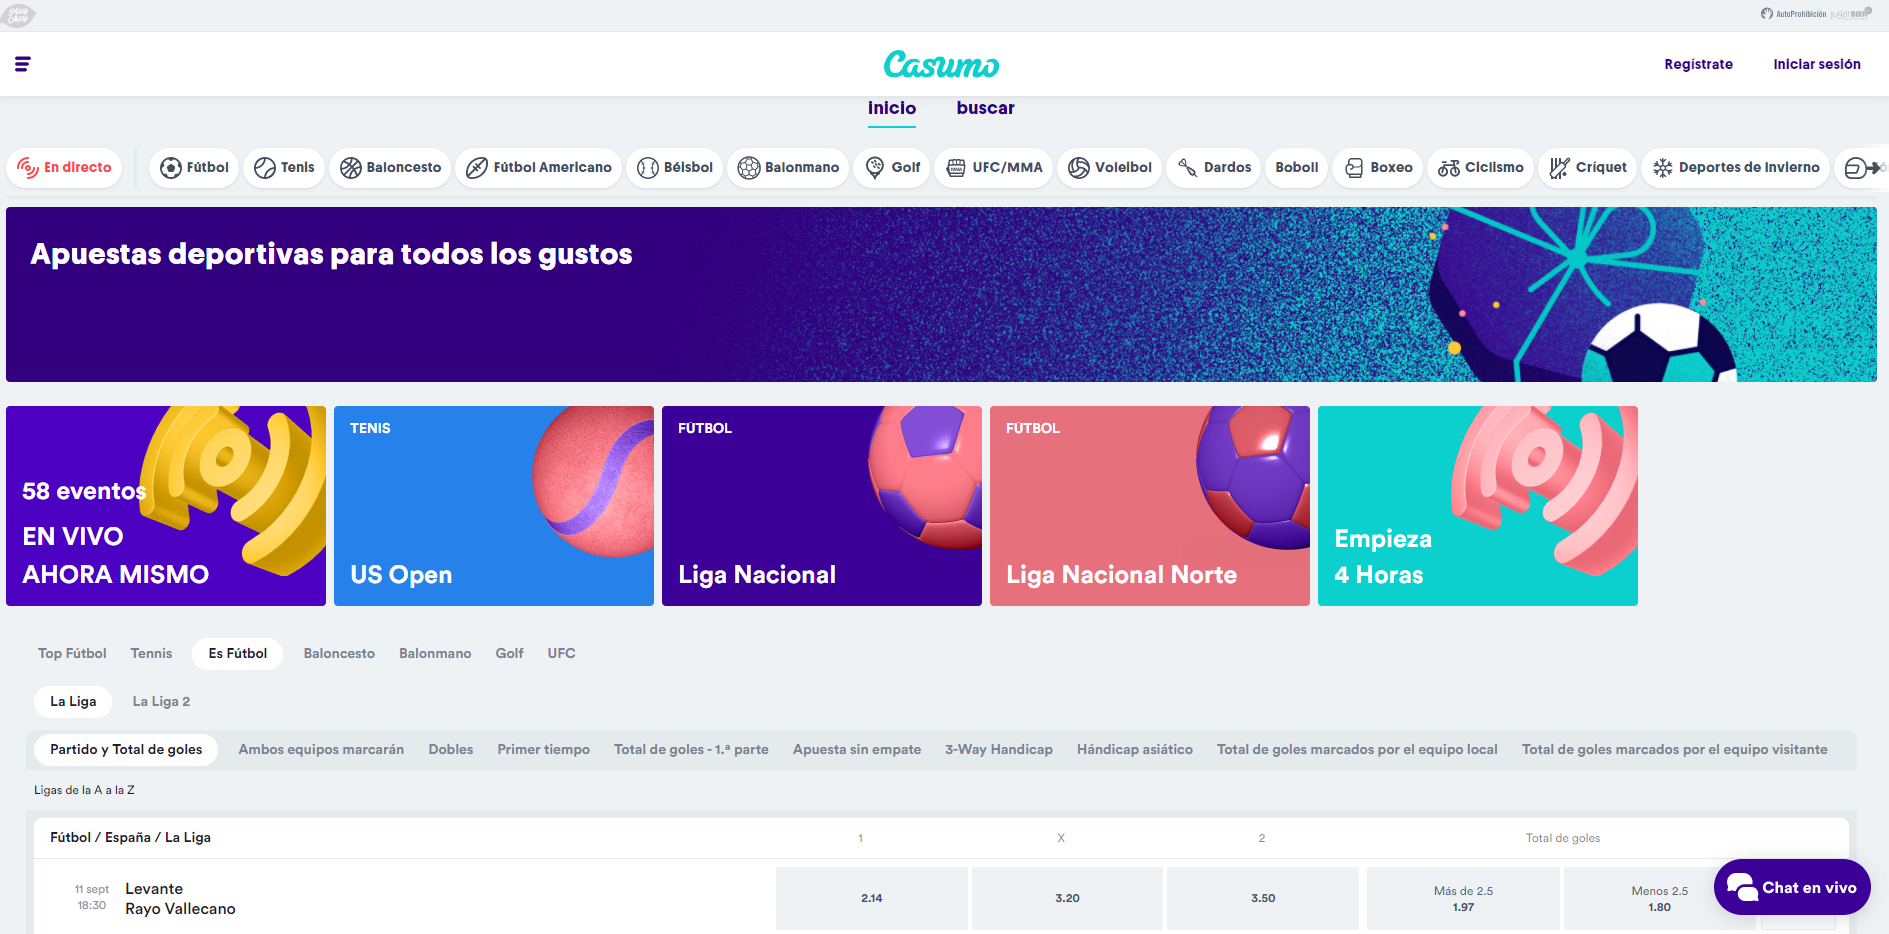Screen dimensions: 1889x934
Task: Select the Béisbol sport icon
Action: pyautogui.click(x=648, y=168)
